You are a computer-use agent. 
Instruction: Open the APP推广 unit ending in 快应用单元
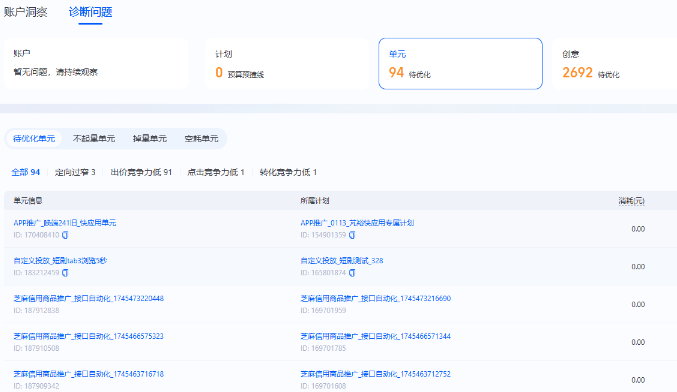pos(65,223)
